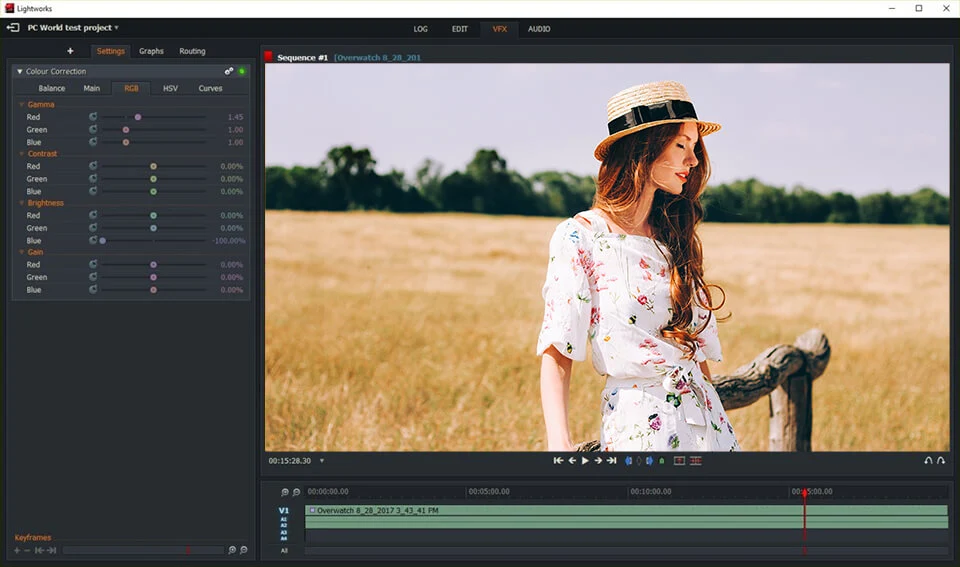960x567 pixels.
Task: Click the undo arrow icon
Action: [928, 461]
